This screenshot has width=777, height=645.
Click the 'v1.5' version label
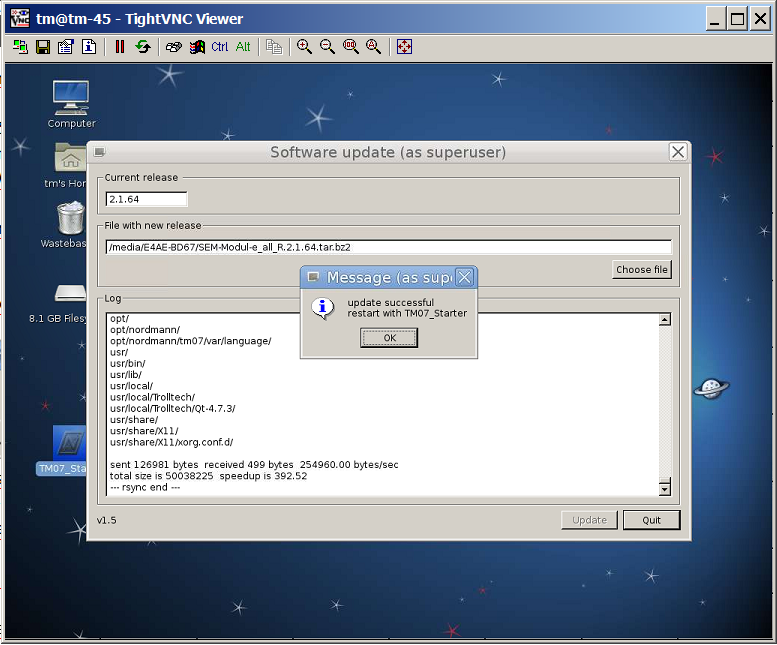[107, 520]
